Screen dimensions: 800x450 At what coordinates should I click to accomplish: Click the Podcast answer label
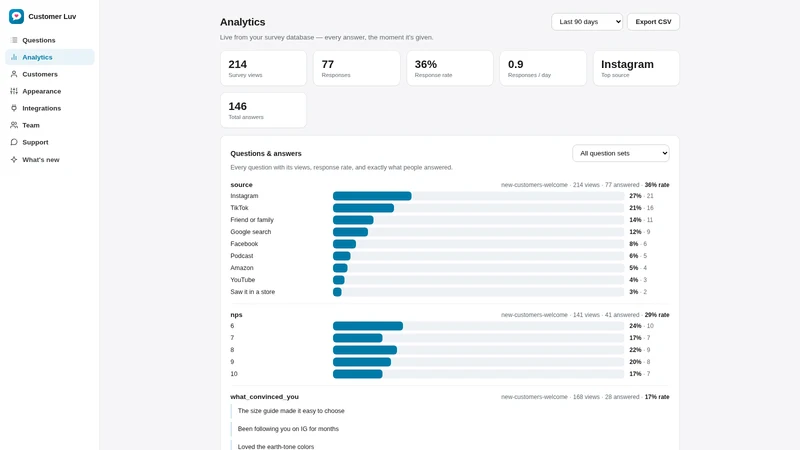coord(242,256)
